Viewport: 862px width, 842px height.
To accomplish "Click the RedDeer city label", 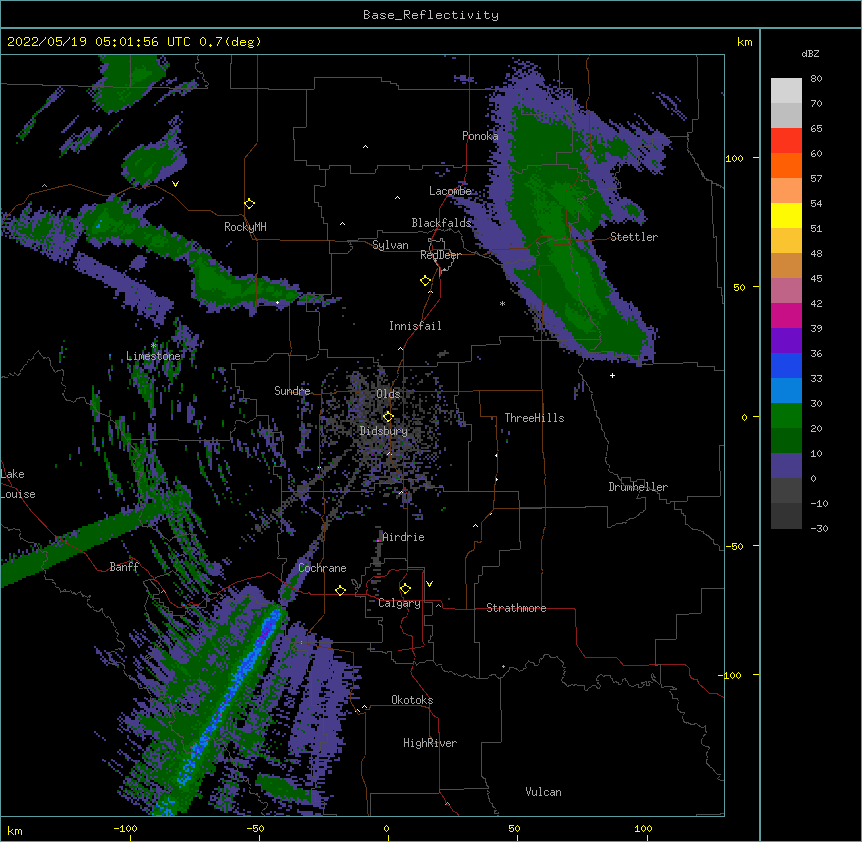I will (440, 255).
